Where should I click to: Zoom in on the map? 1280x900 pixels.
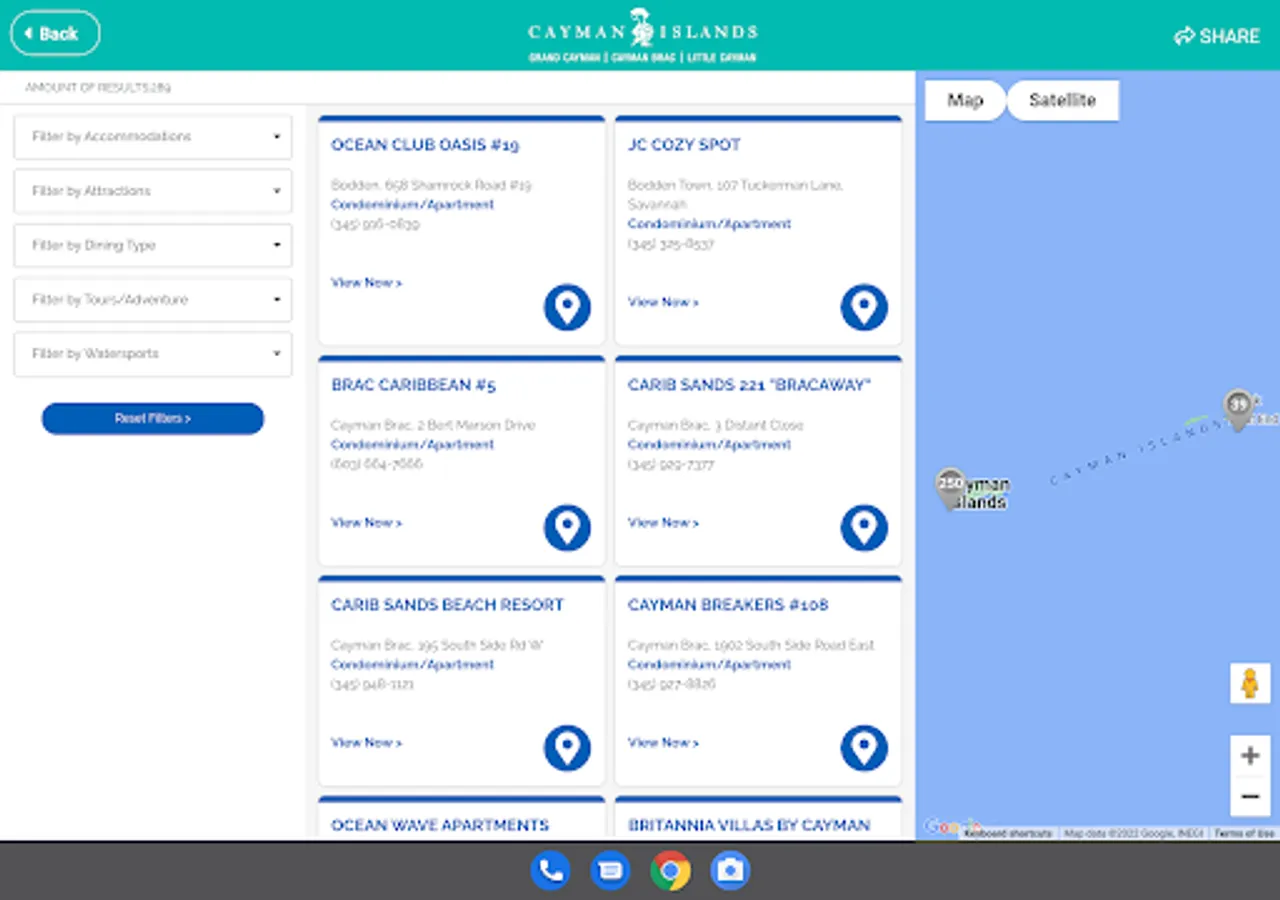click(1250, 756)
